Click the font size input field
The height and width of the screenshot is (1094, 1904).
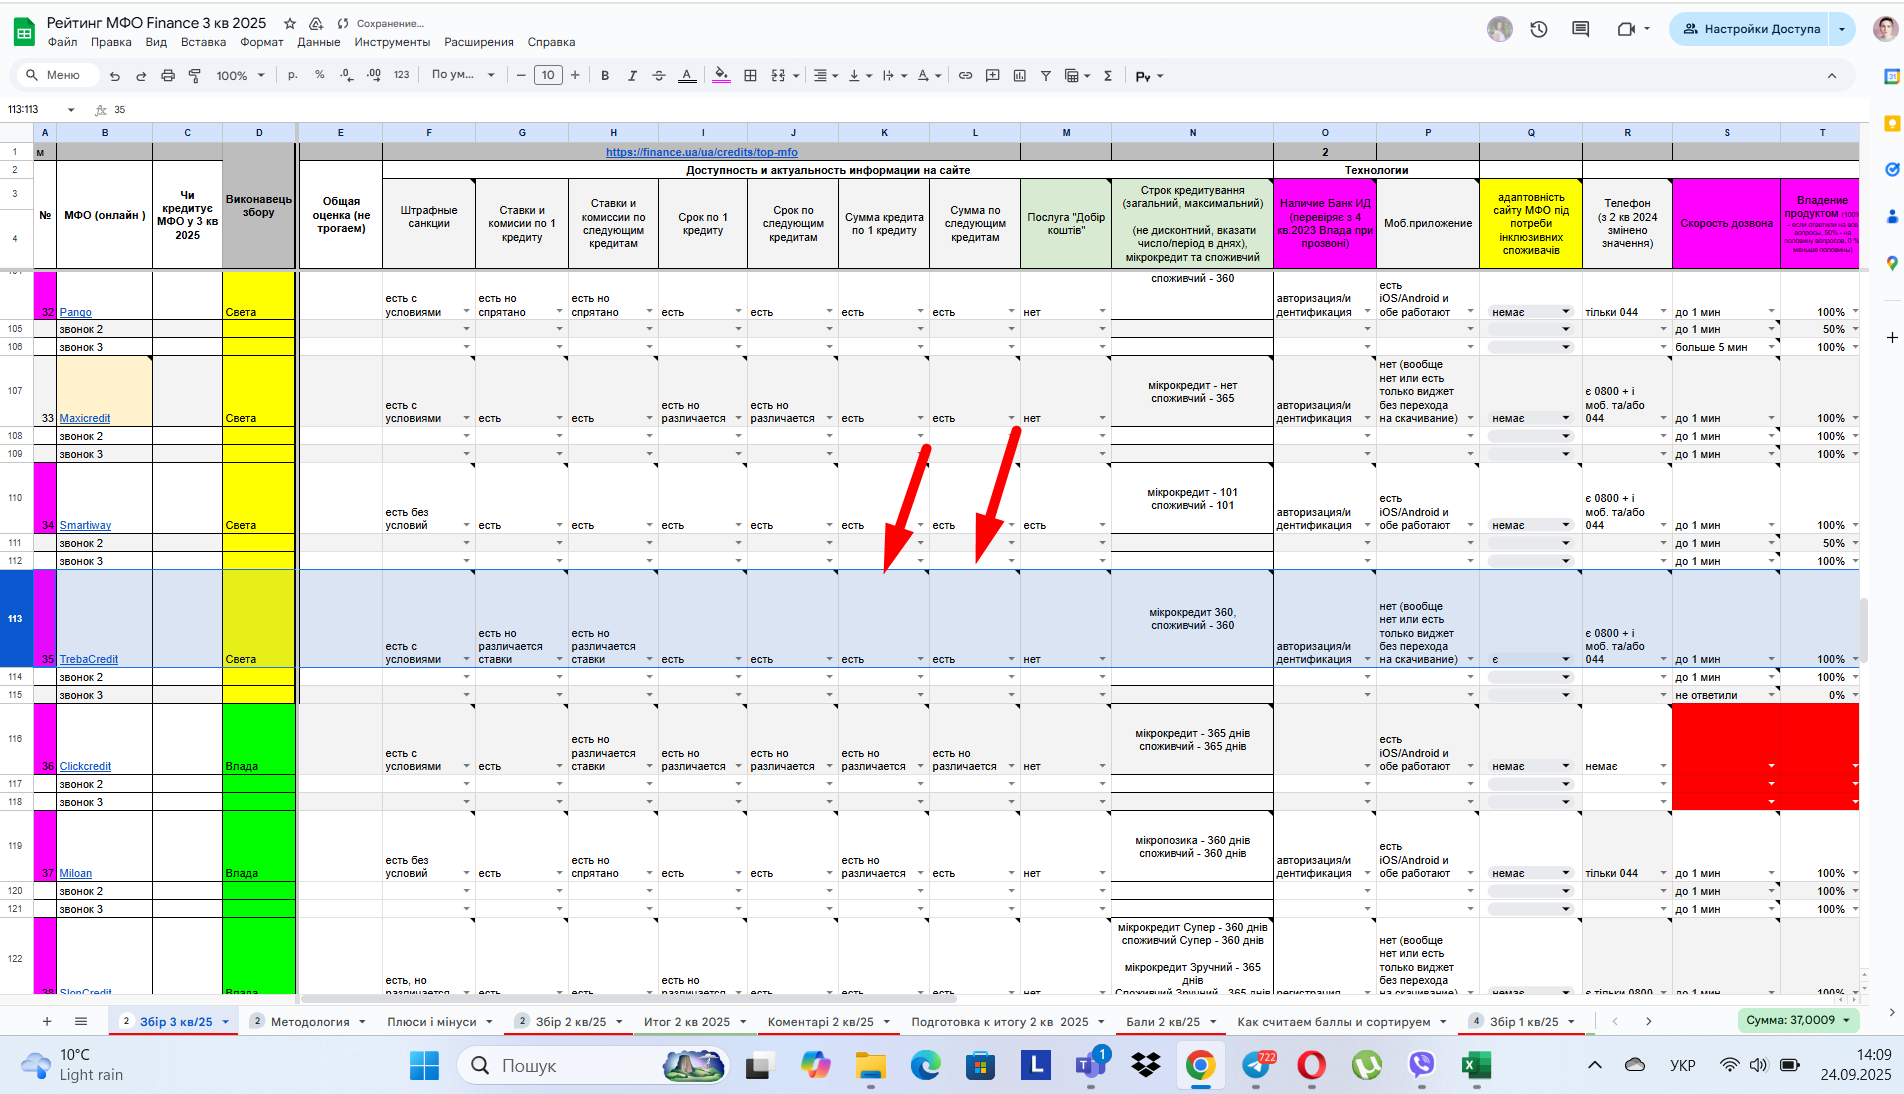548,75
